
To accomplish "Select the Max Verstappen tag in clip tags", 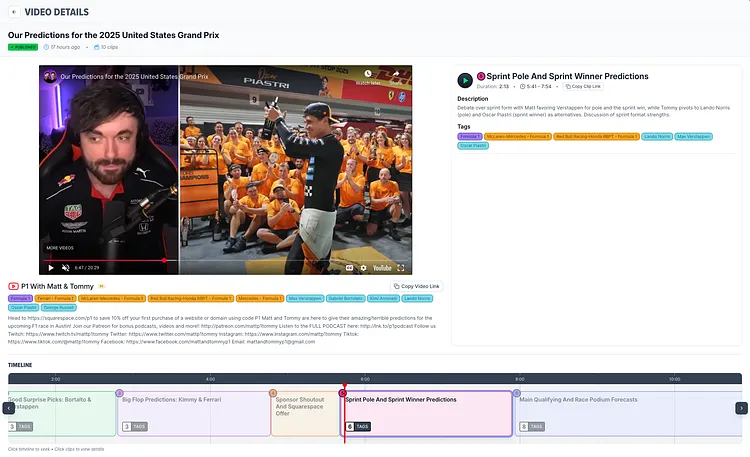I will coord(694,135).
